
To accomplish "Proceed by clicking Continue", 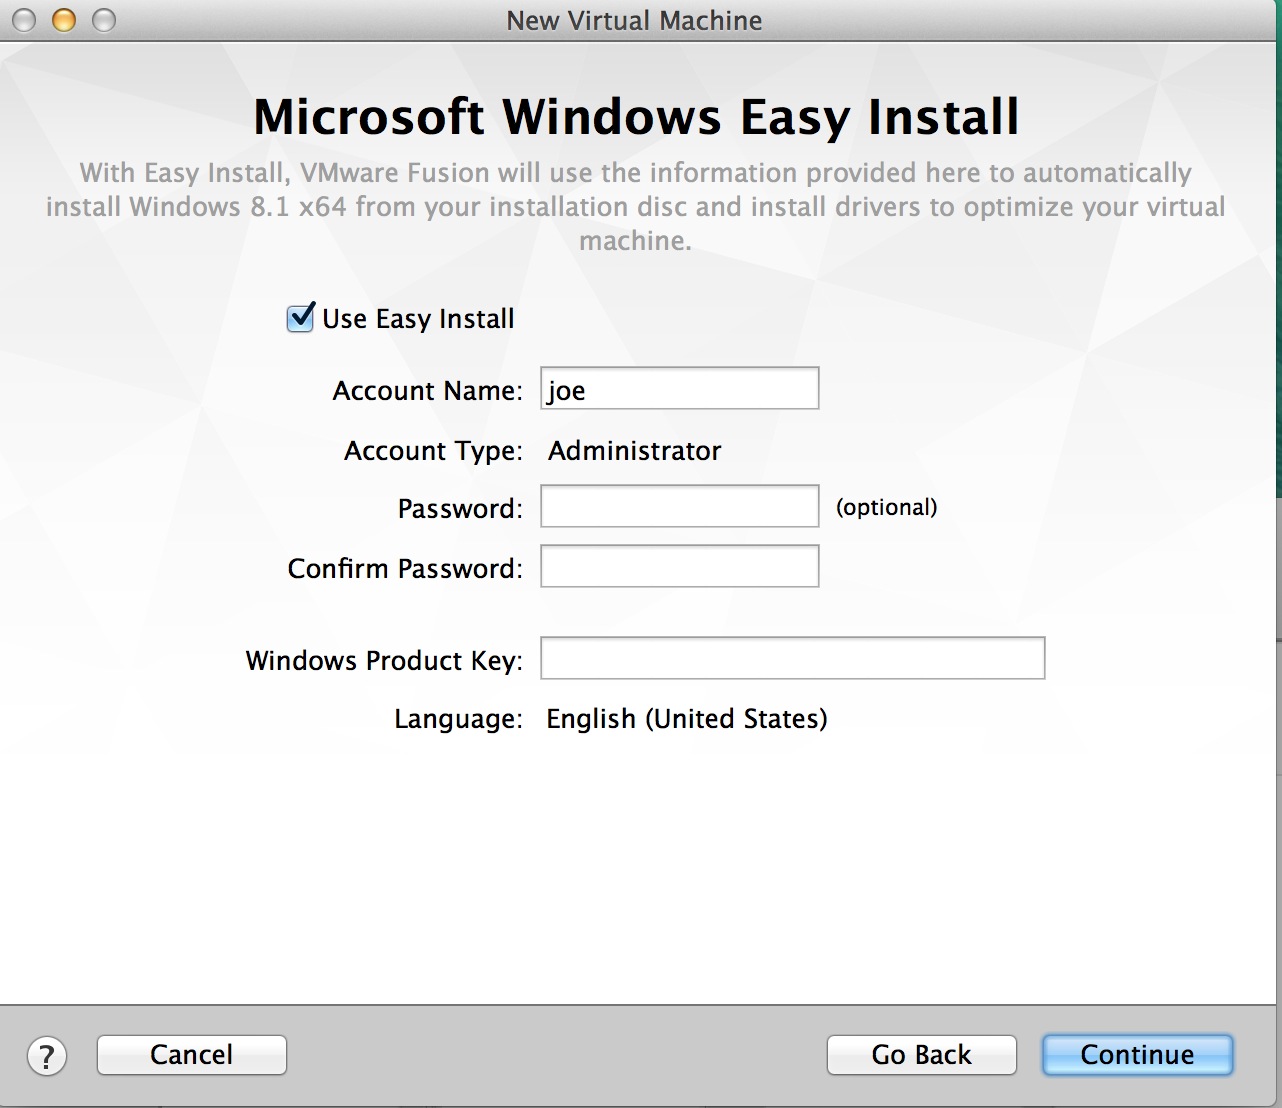I will [x=1137, y=1055].
